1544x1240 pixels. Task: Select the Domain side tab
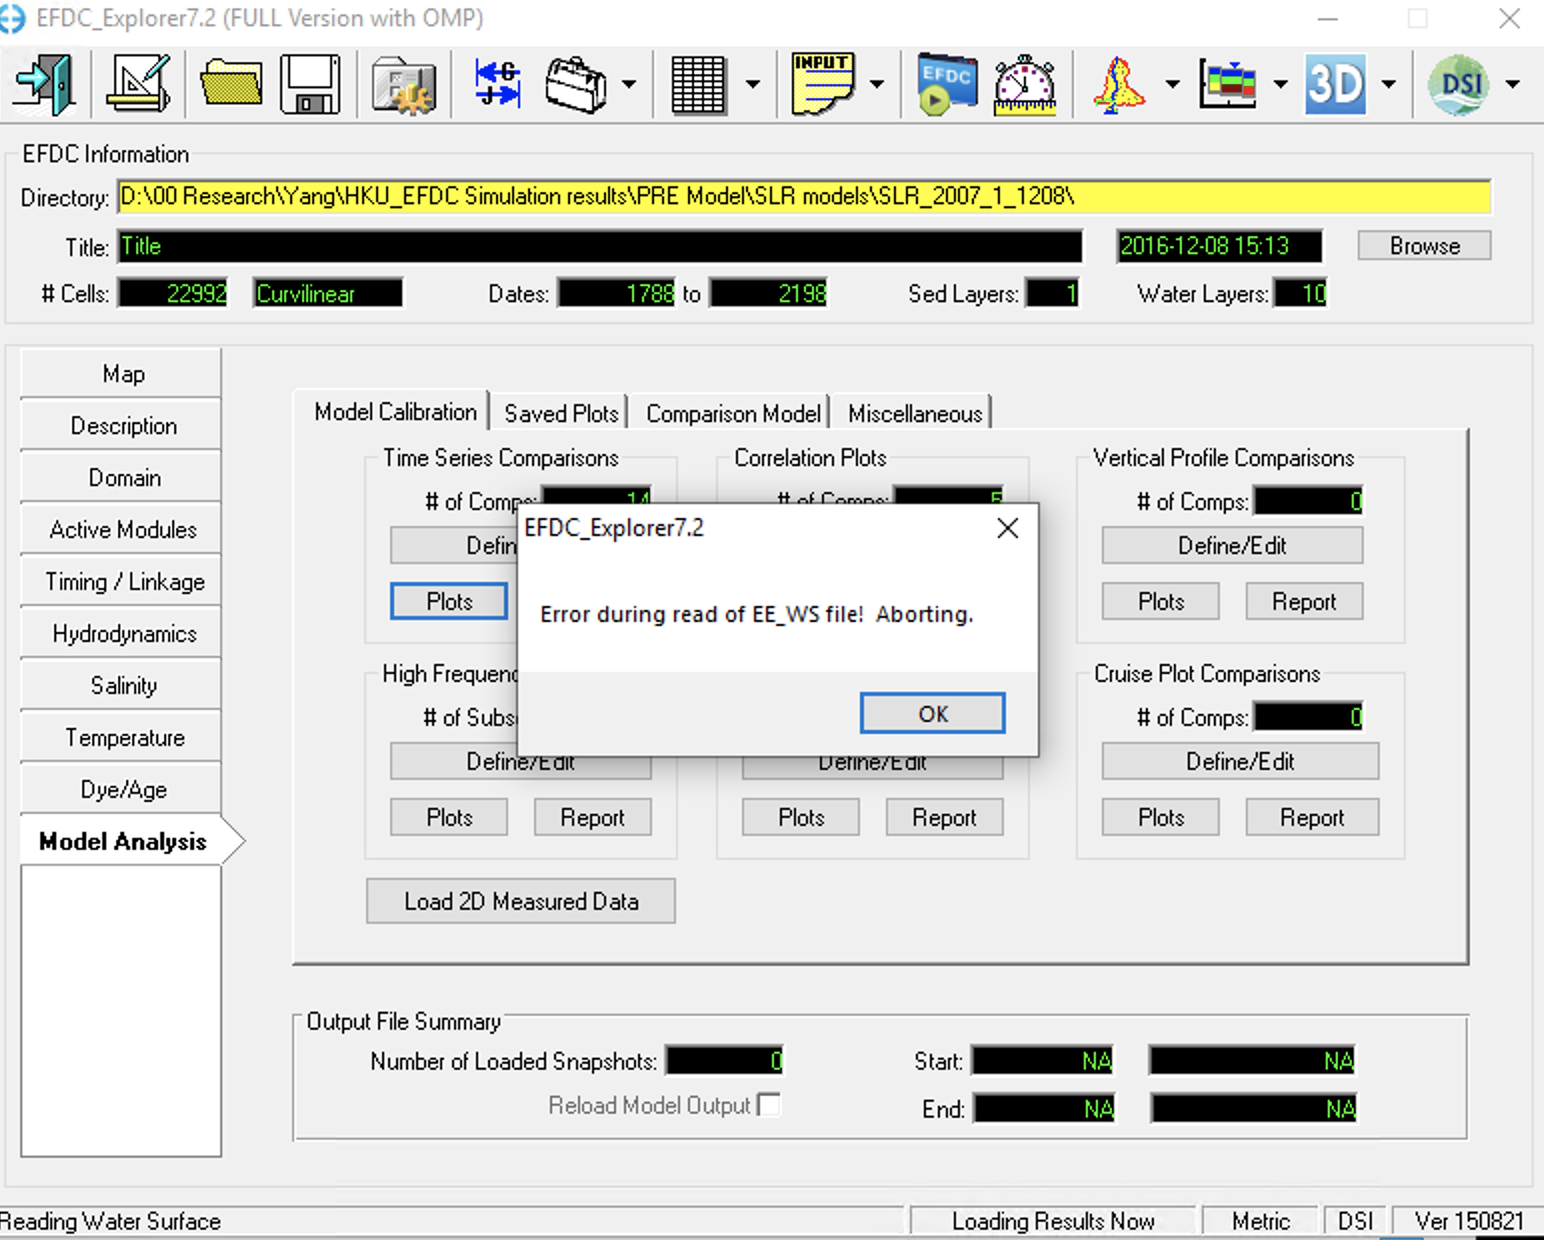[122, 478]
